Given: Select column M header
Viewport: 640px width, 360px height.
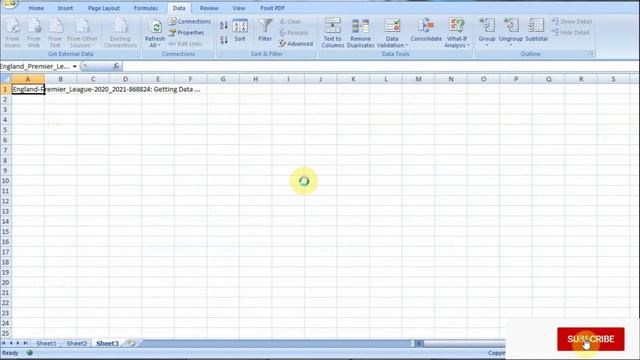Looking at the screenshot, I should [418, 79].
